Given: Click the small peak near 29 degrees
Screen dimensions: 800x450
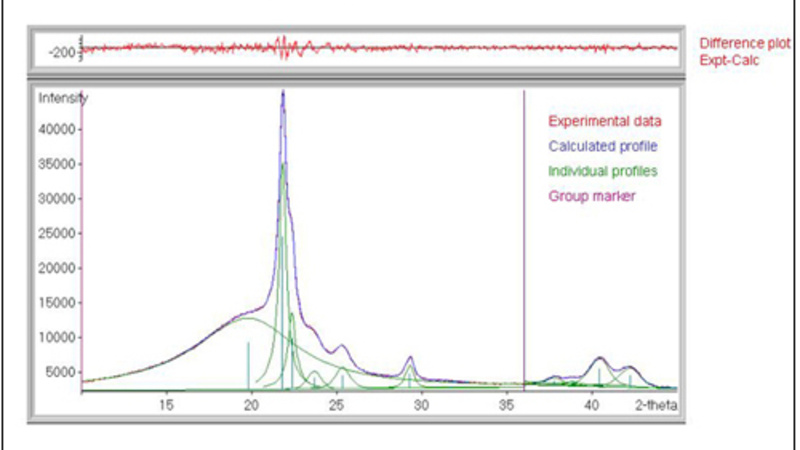Looking at the screenshot, I should (x=410, y=359).
